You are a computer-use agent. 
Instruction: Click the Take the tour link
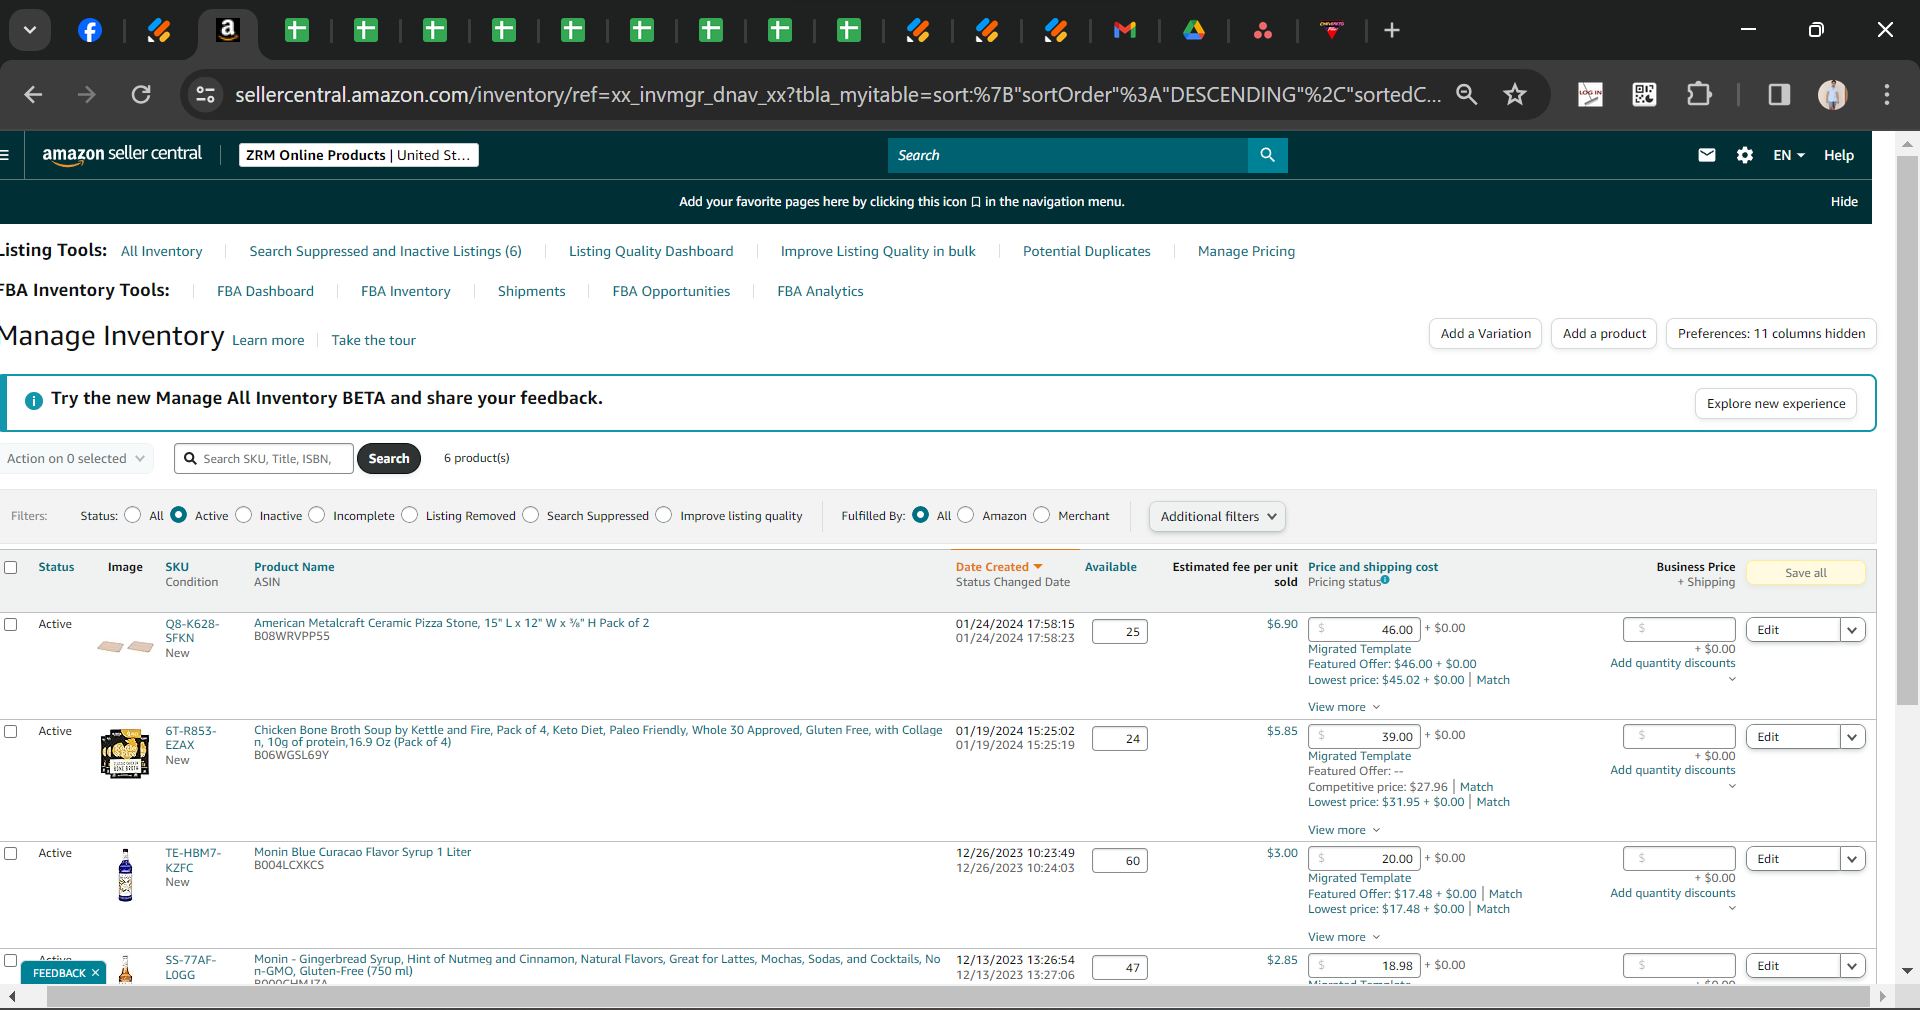point(374,340)
